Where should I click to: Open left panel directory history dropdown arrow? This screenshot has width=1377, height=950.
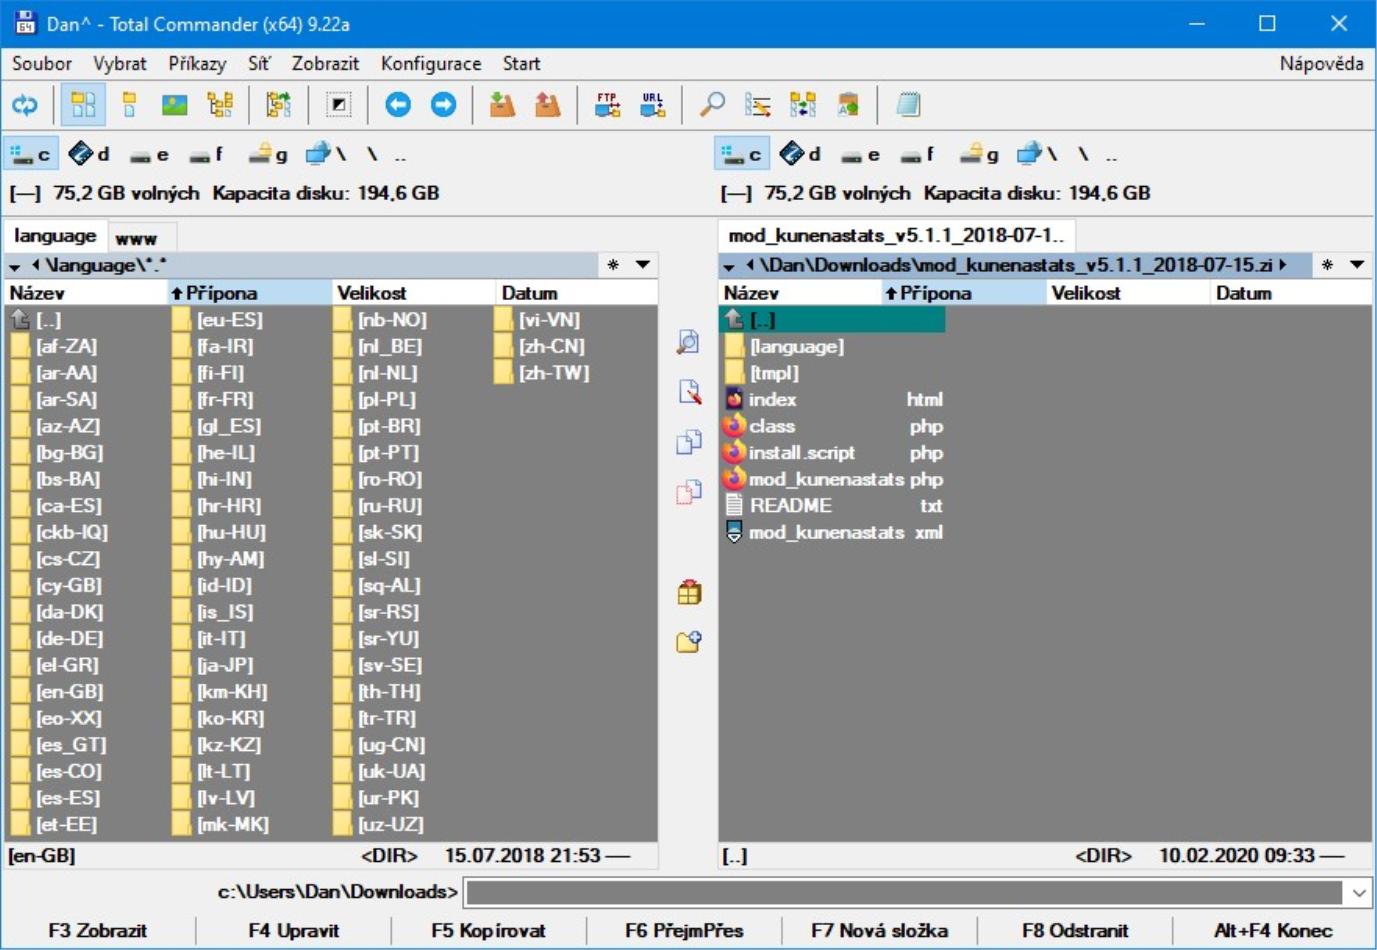pos(643,265)
